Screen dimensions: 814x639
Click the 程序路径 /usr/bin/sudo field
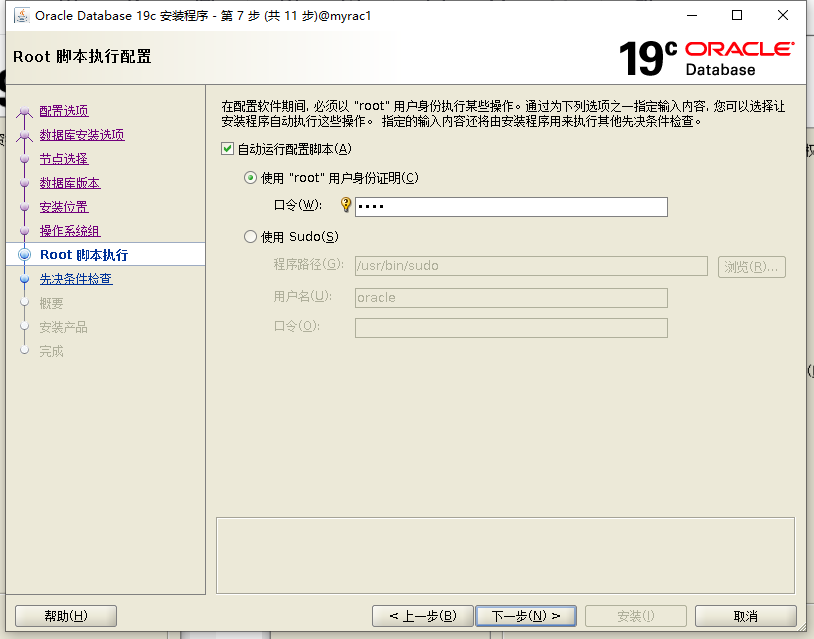[531, 266]
